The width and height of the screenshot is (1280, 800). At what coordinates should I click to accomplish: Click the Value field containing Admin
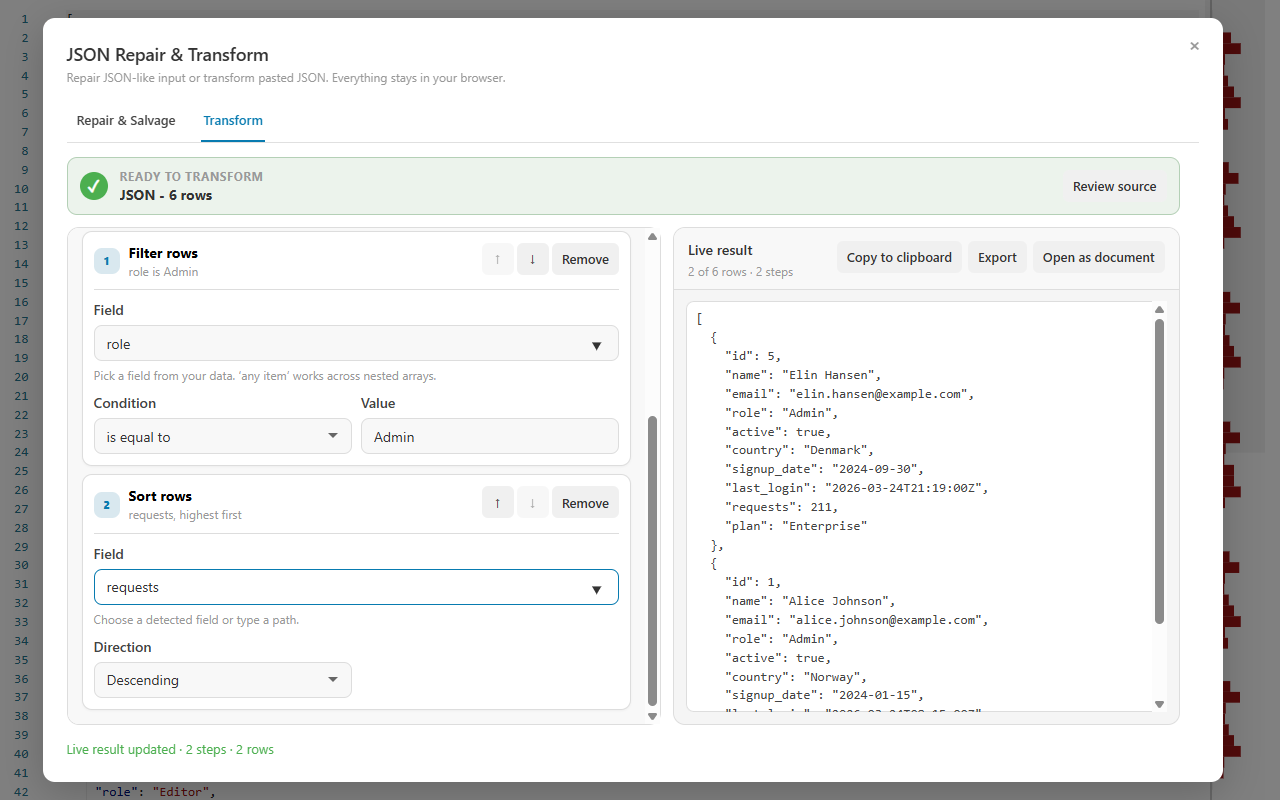tap(490, 436)
